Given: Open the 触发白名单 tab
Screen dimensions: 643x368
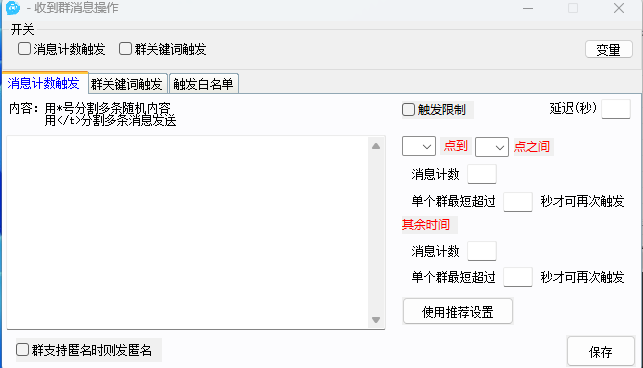Looking at the screenshot, I should (x=203, y=84).
